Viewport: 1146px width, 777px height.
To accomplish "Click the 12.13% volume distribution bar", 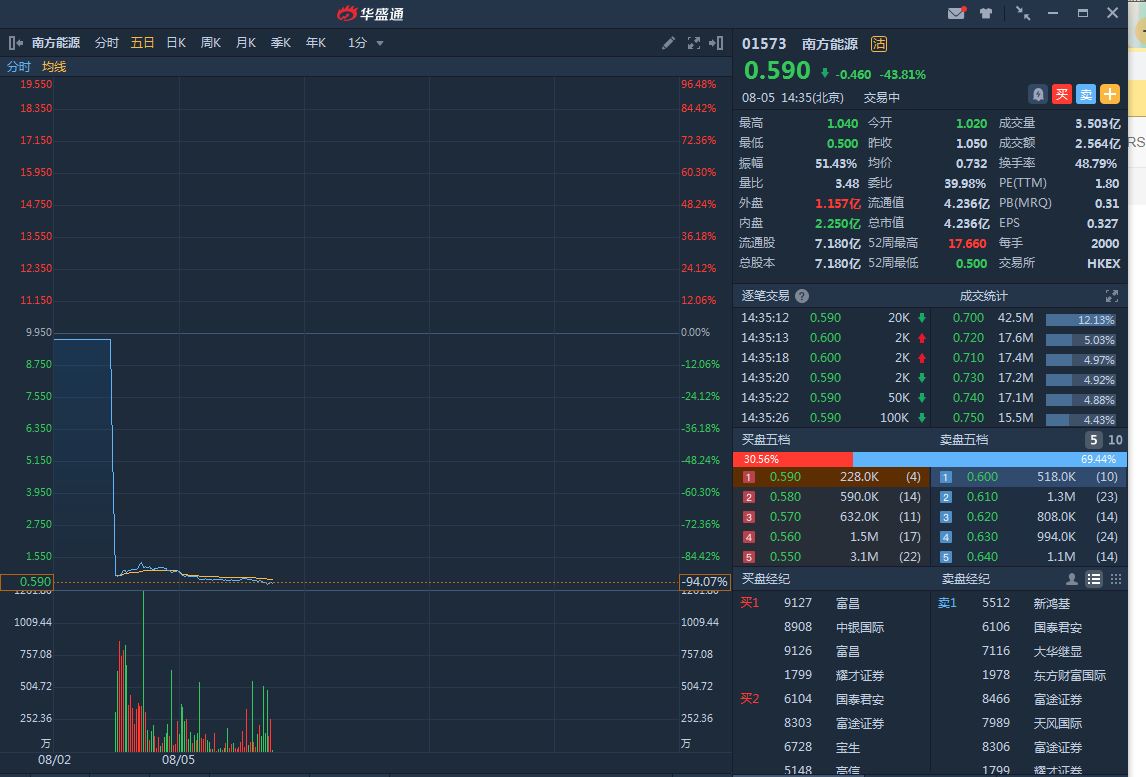I will pyautogui.click(x=1080, y=320).
